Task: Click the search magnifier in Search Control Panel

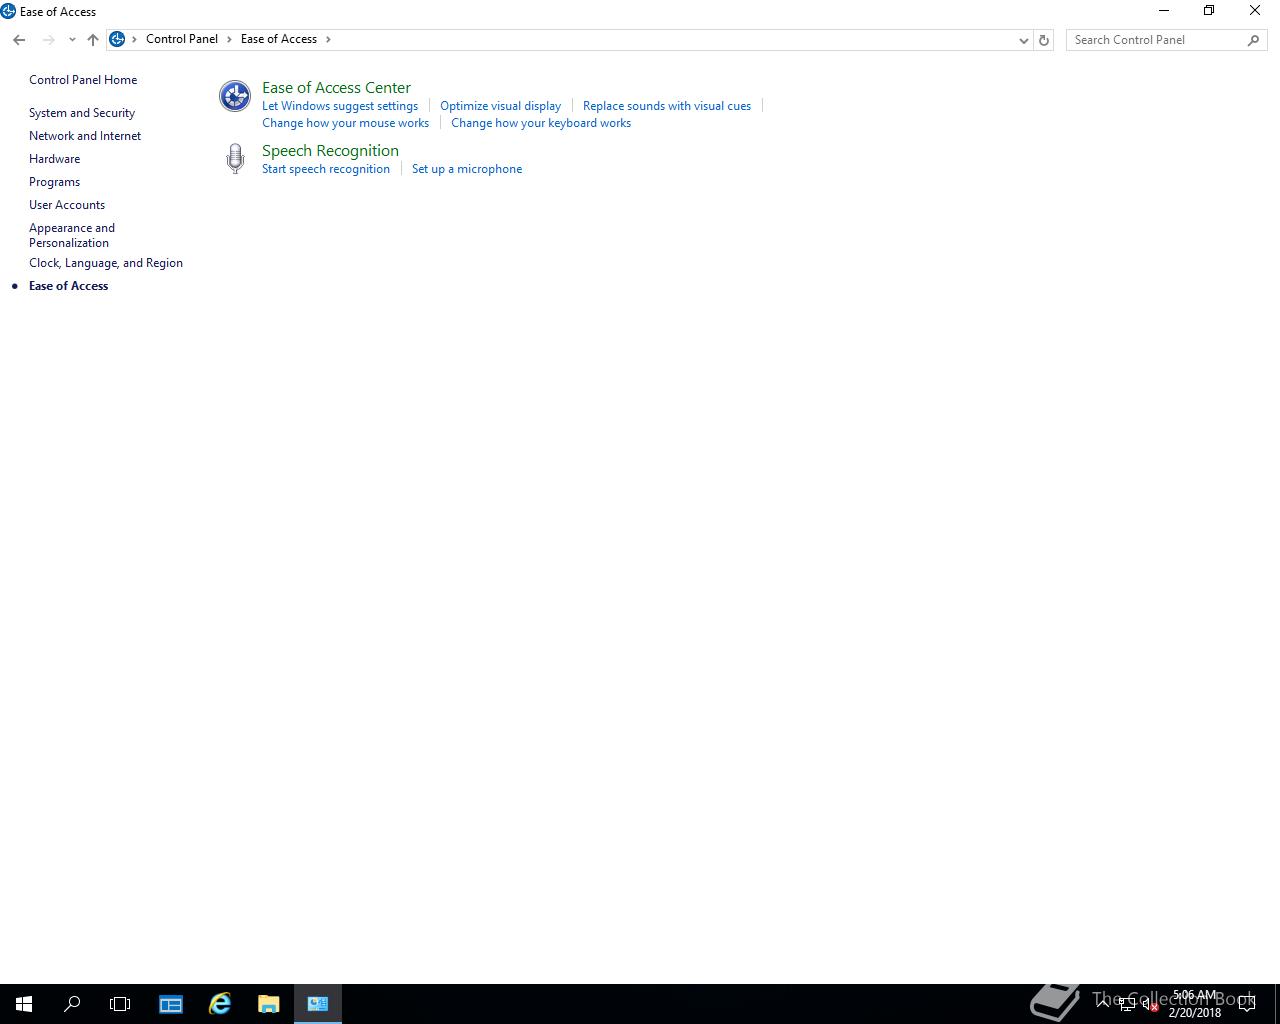Action: click(1253, 40)
